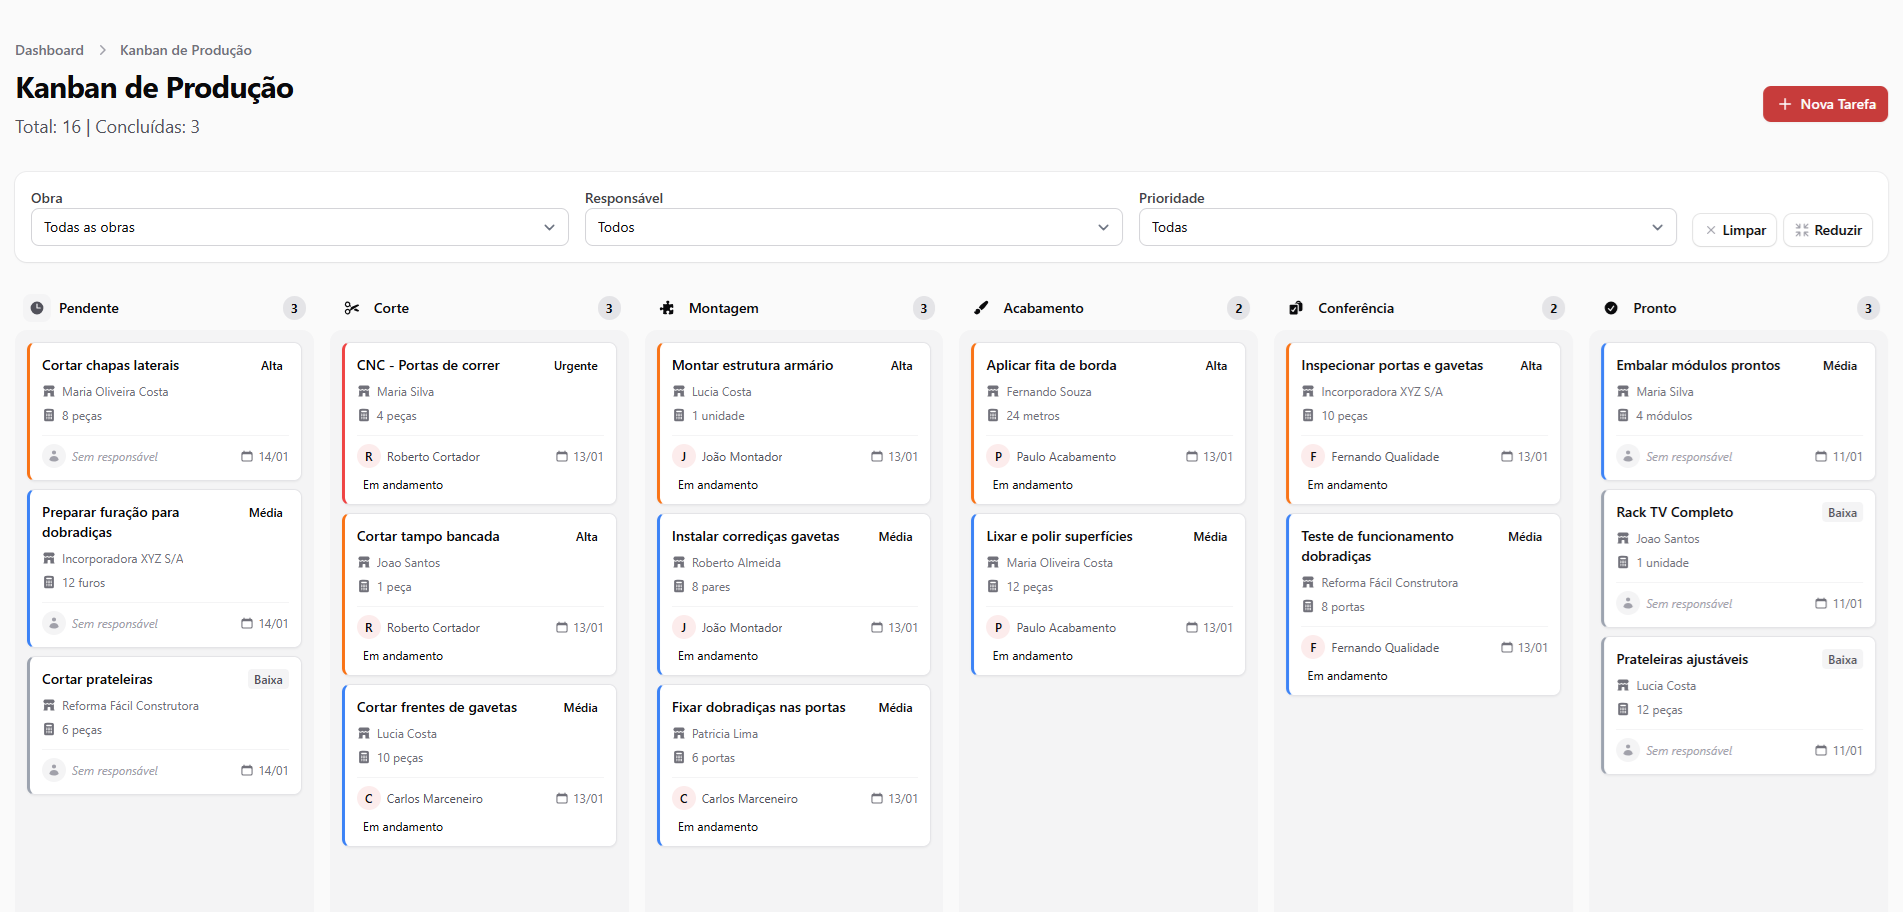Click the calendar icon on the CNC card
The image size is (1903, 912).
(560, 456)
